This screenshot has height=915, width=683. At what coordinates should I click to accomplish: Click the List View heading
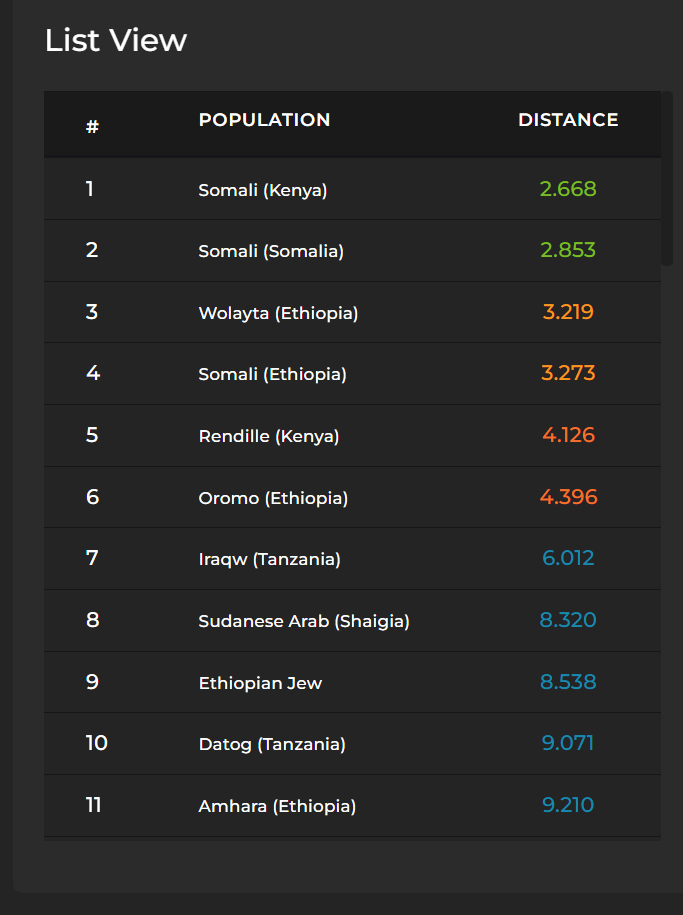(116, 40)
